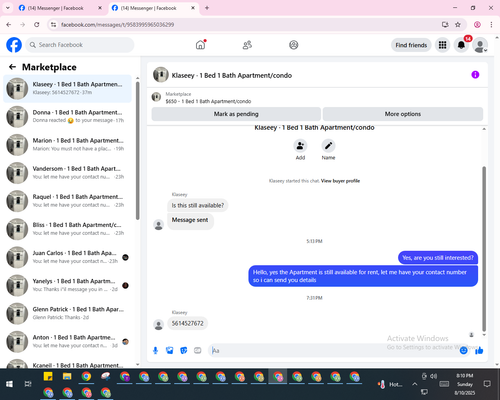
Task: Open More options for listing
Action: pyautogui.click(x=403, y=114)
